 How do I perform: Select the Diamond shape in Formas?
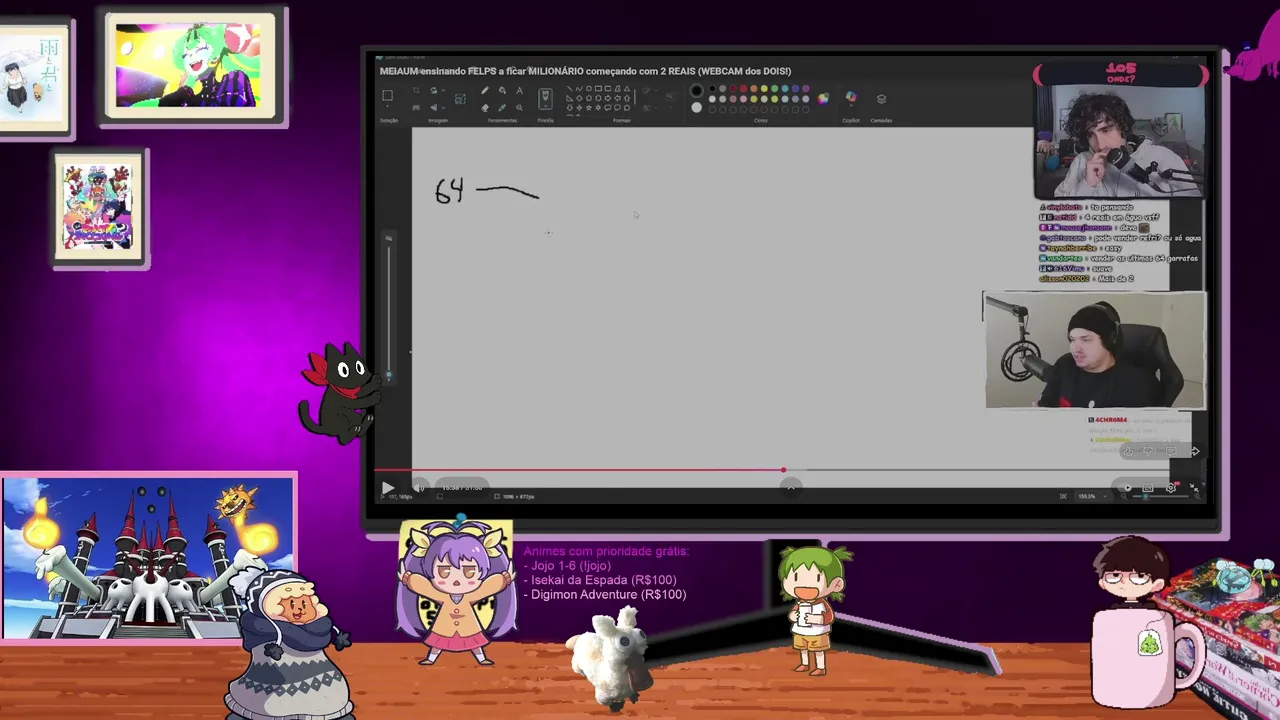point(579,98)
